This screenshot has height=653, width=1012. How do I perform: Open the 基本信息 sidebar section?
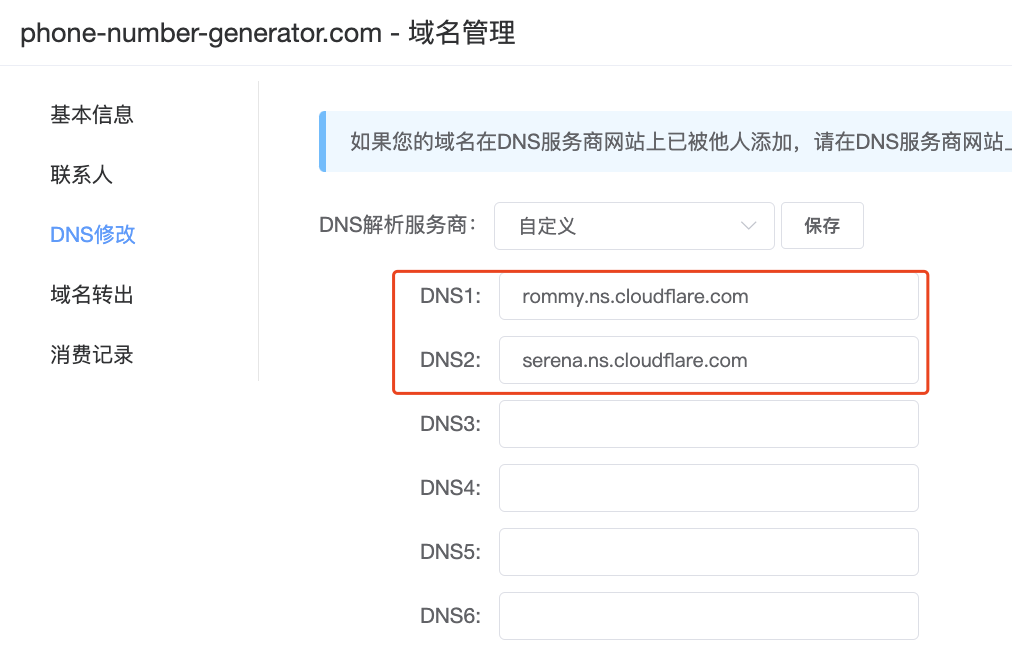92,115
